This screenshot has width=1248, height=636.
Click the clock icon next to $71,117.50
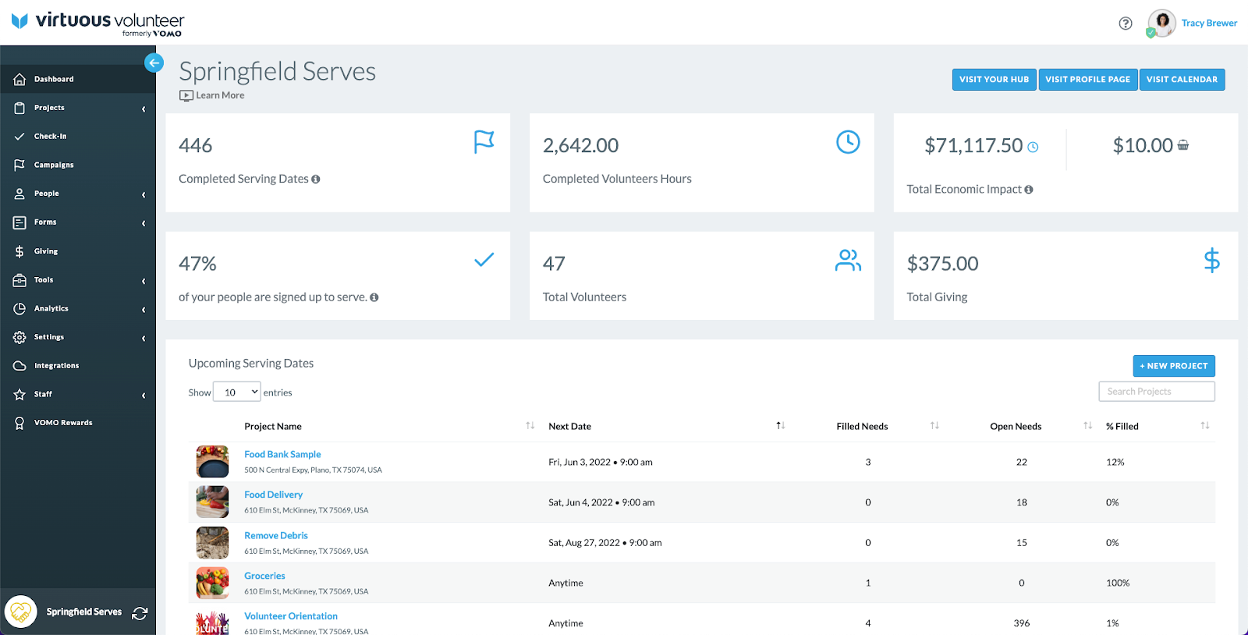coord(1033,147)
